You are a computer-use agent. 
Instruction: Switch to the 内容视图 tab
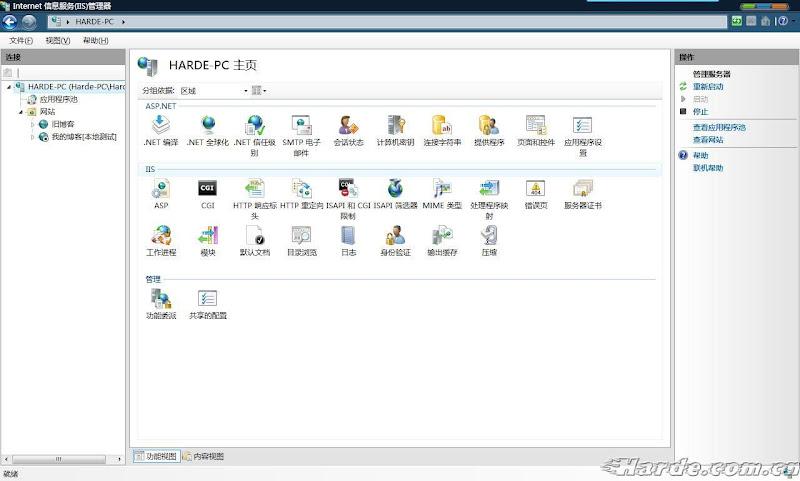(x=204, y=456)
